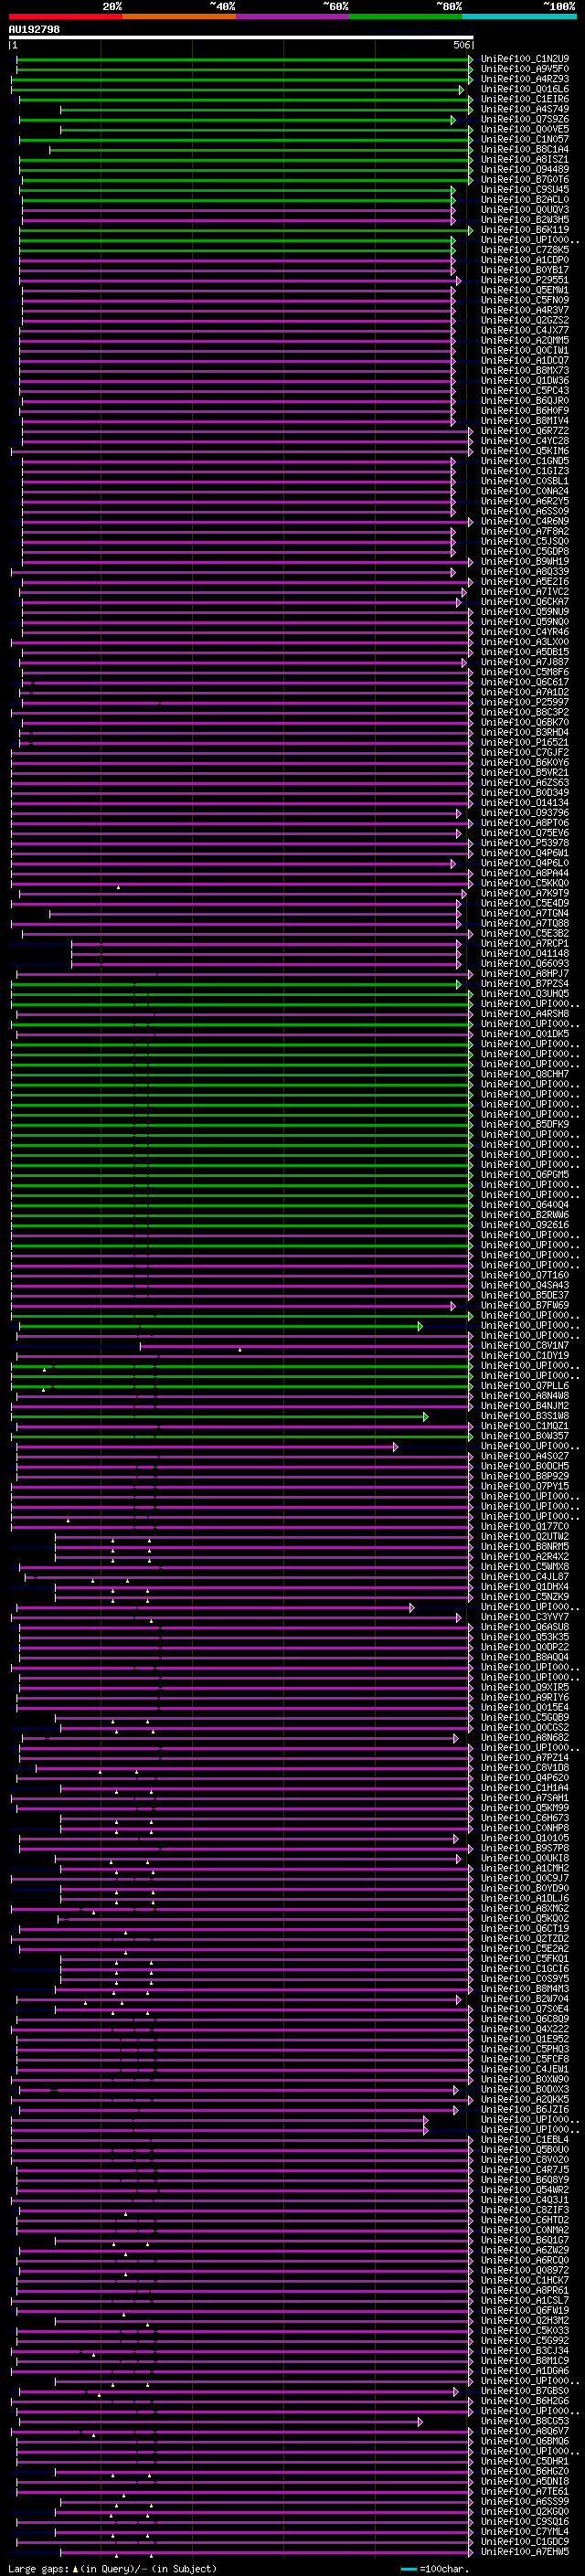Select the UniRef100_A8N4W8 label
This screenshot has width=585, height=2576.
[525, 1396]
